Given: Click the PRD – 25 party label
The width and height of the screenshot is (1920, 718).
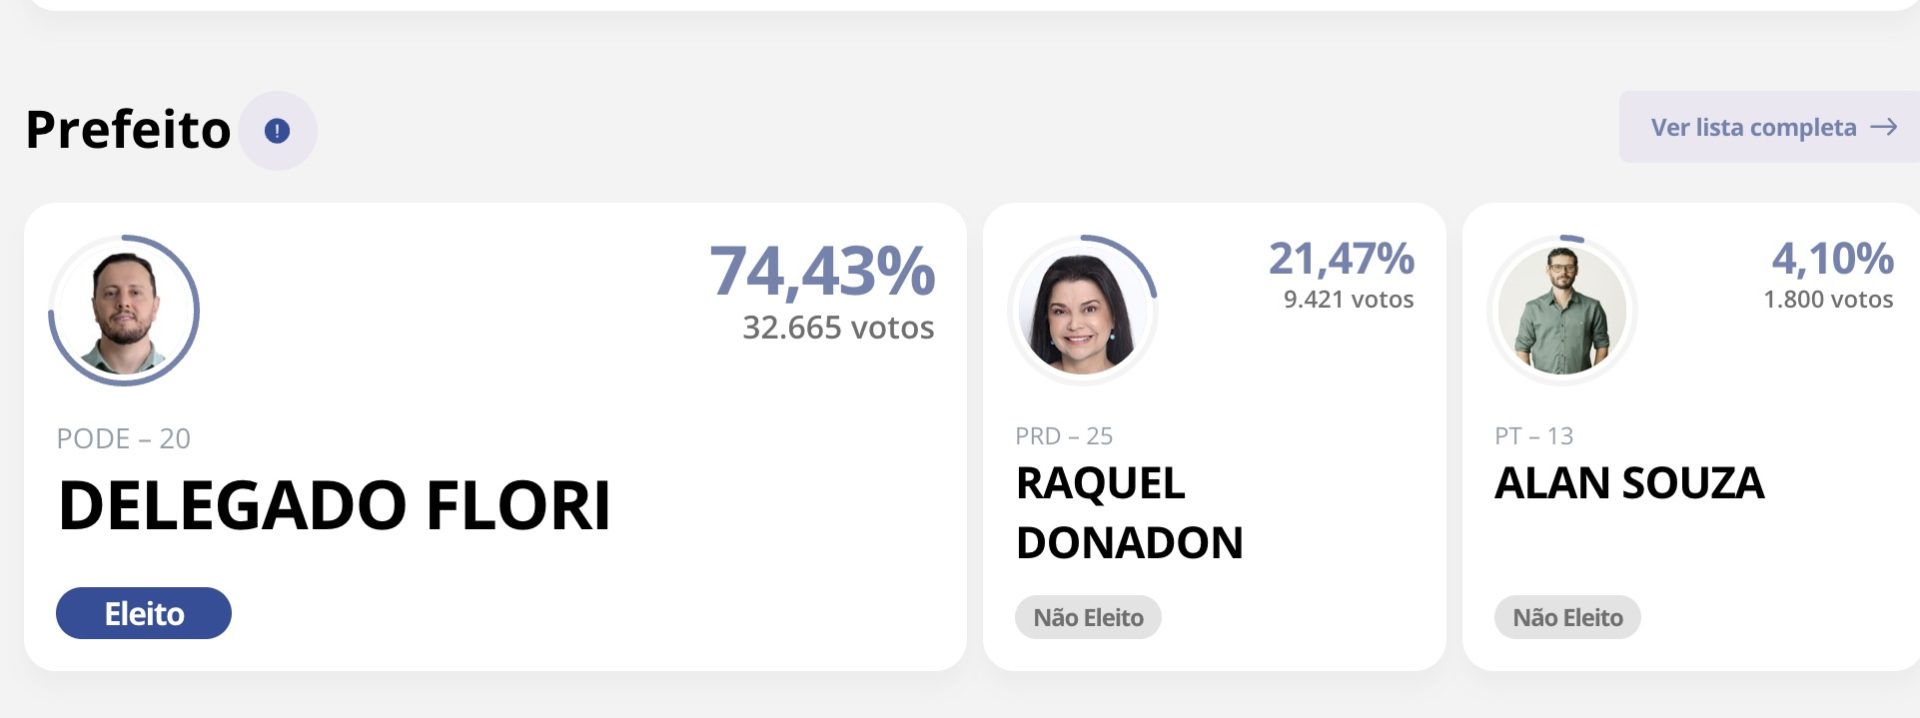Looking at the screenshot, I should 1064,436.
